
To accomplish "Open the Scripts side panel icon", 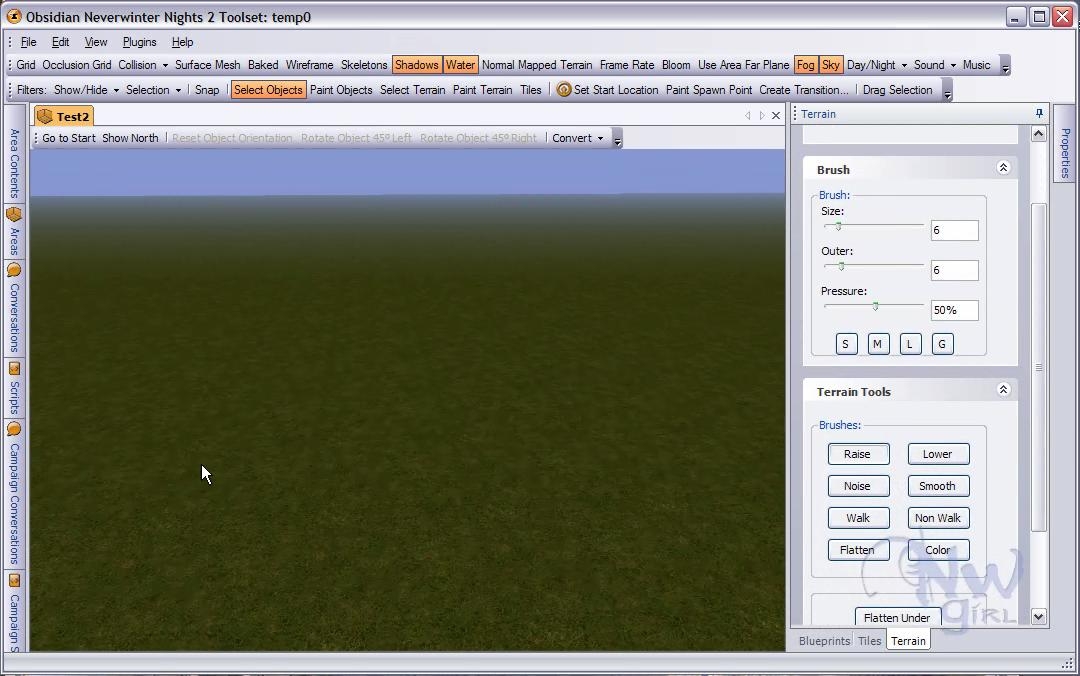I will [x=14, y=369].
